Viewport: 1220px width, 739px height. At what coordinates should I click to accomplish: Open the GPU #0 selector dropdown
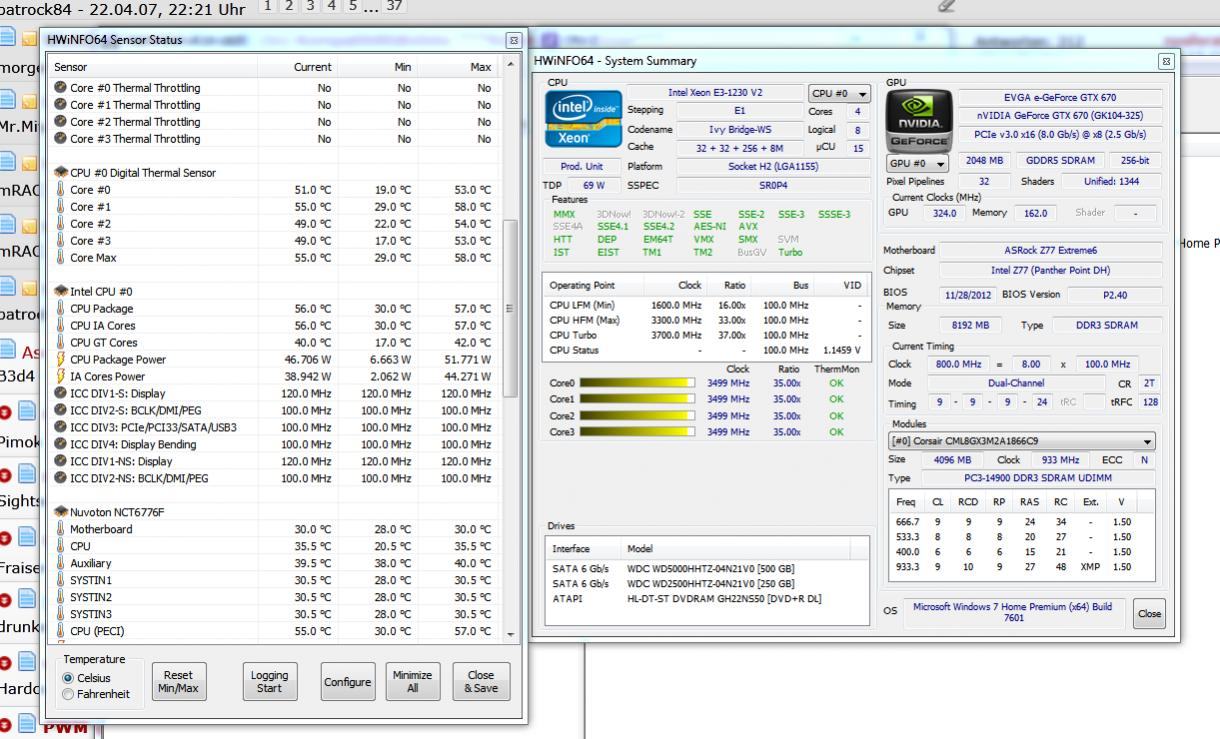(x=916, y=162)
